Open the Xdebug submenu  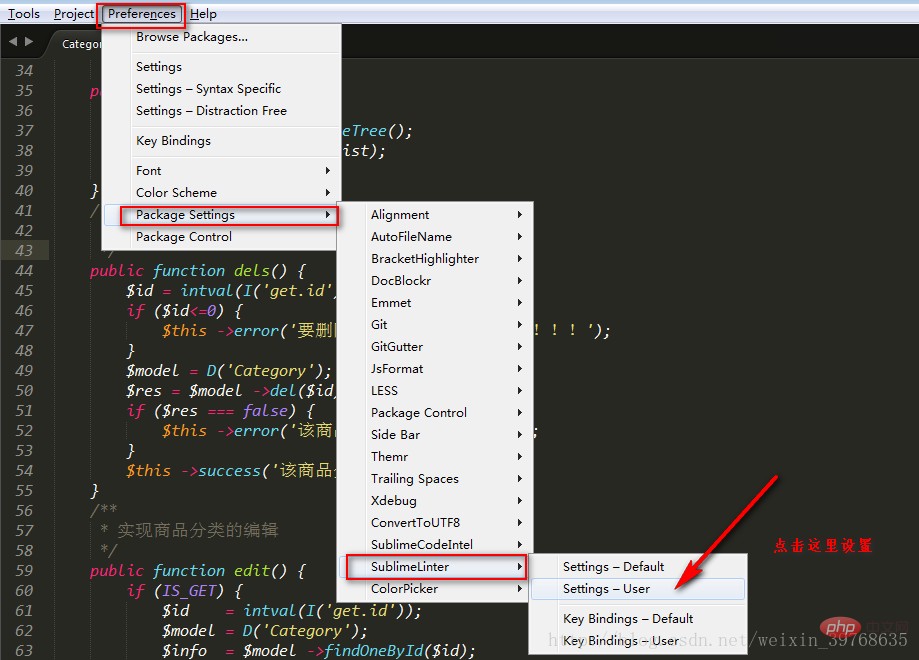point(435,501)
